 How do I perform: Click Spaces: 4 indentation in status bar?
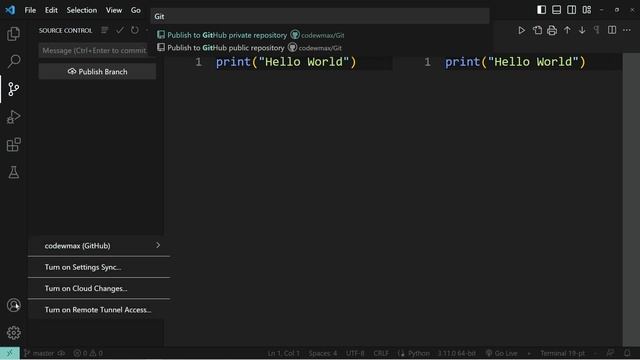click(x=322, y=353)
